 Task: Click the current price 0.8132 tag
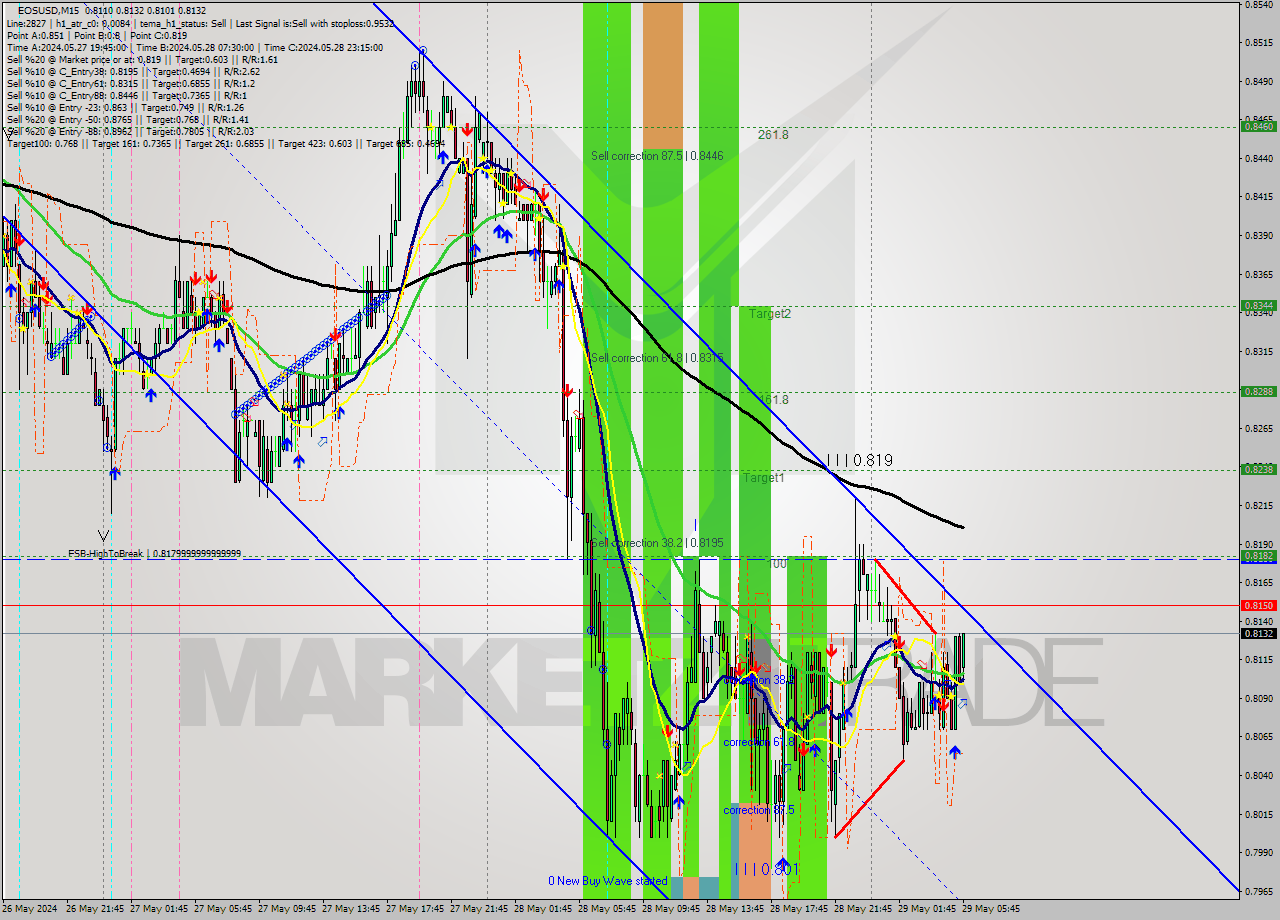[1258, 633]
